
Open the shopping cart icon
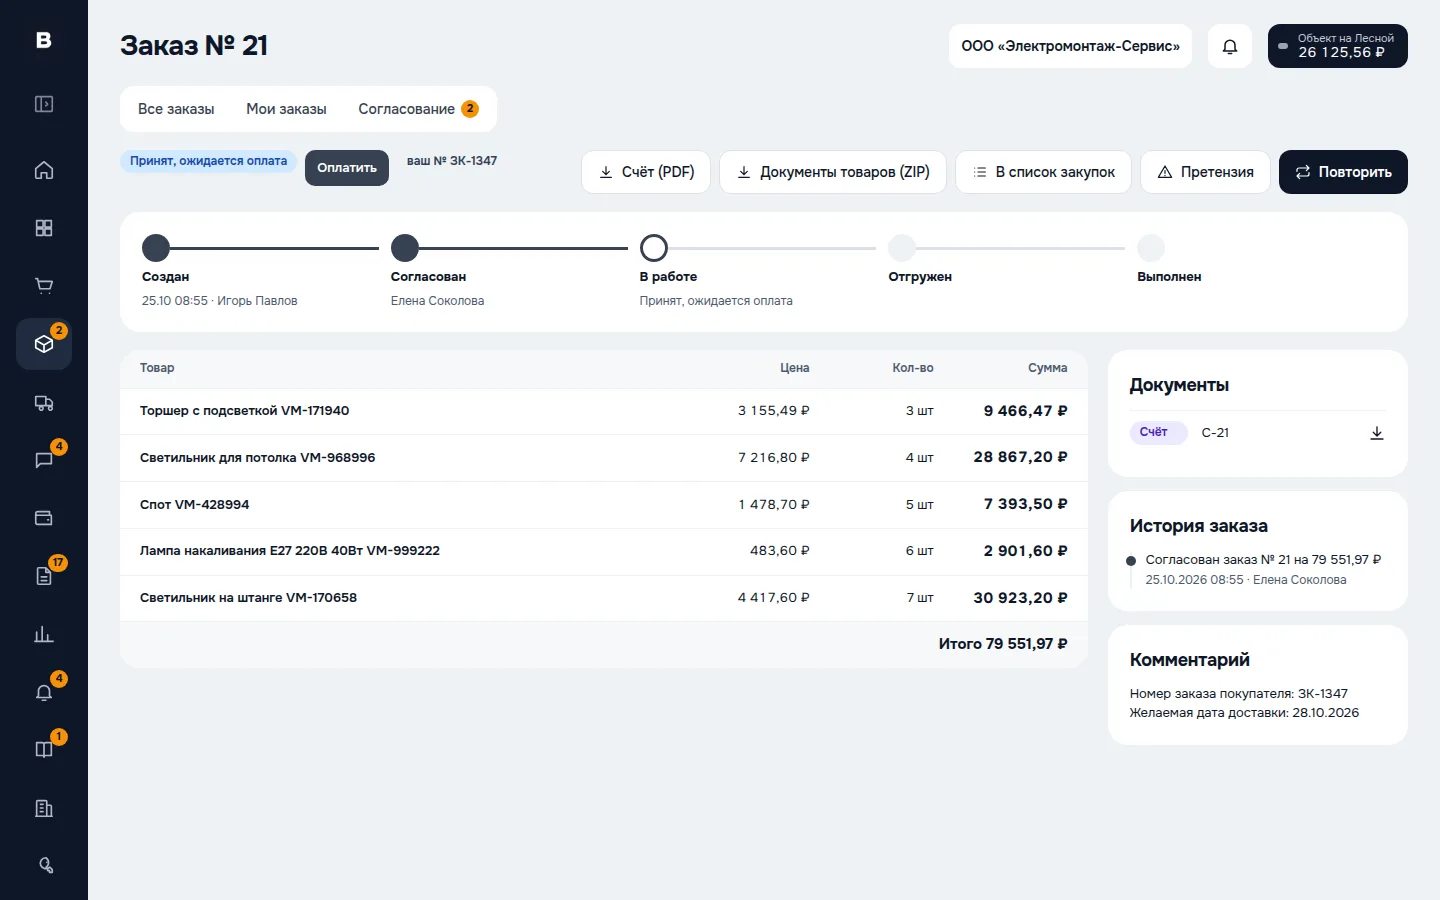(44, 286)
